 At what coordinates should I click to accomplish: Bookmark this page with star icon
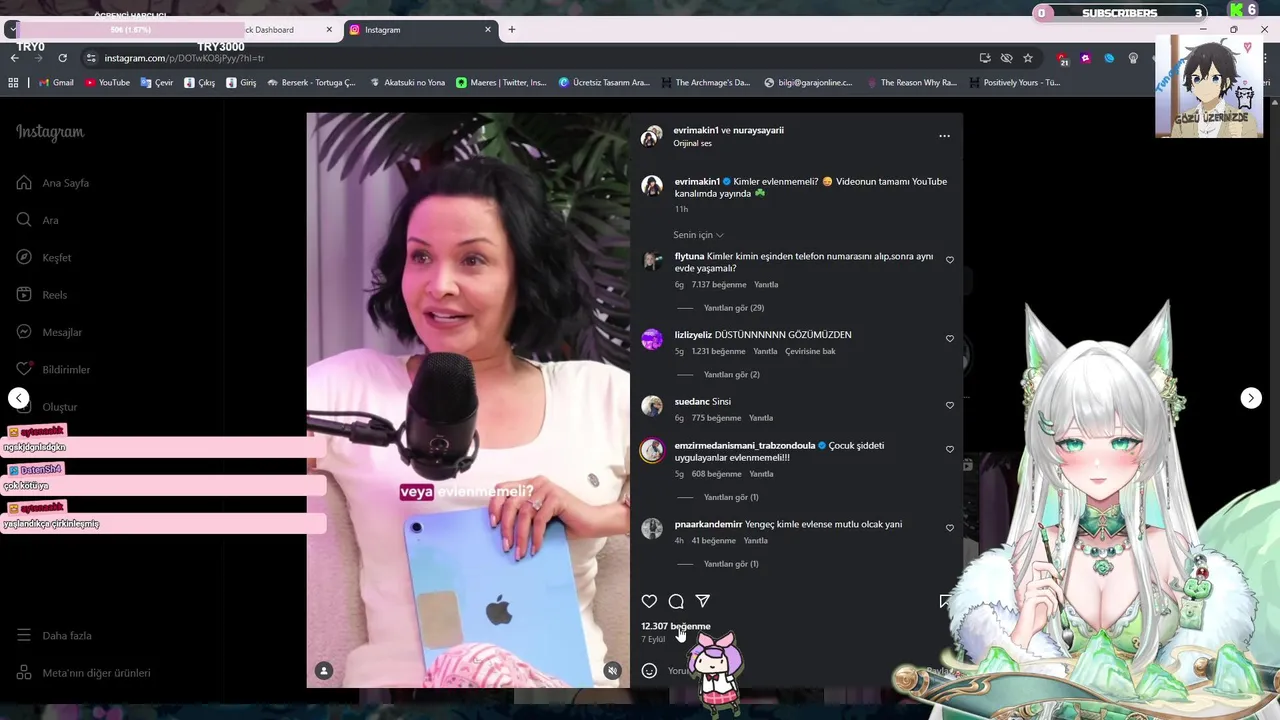[1028, 58]
